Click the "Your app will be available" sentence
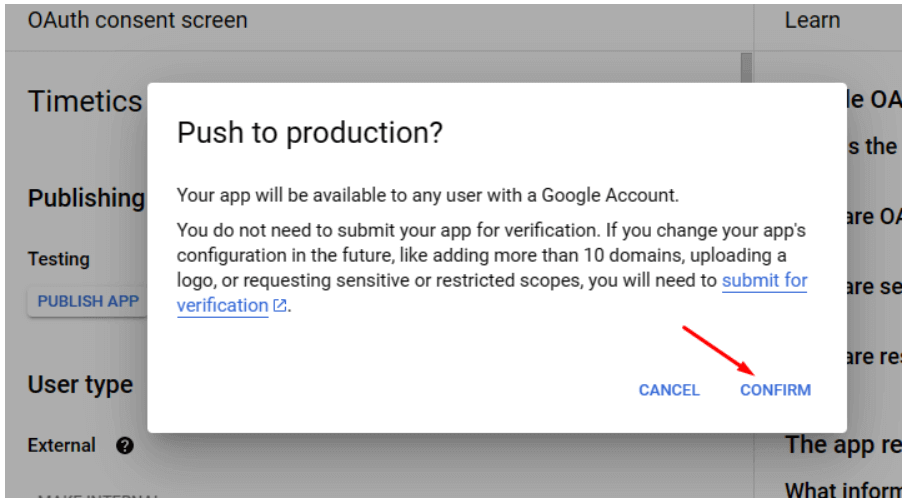The height and width of the screenshot is (504, 909). click(x=427, y=195)
